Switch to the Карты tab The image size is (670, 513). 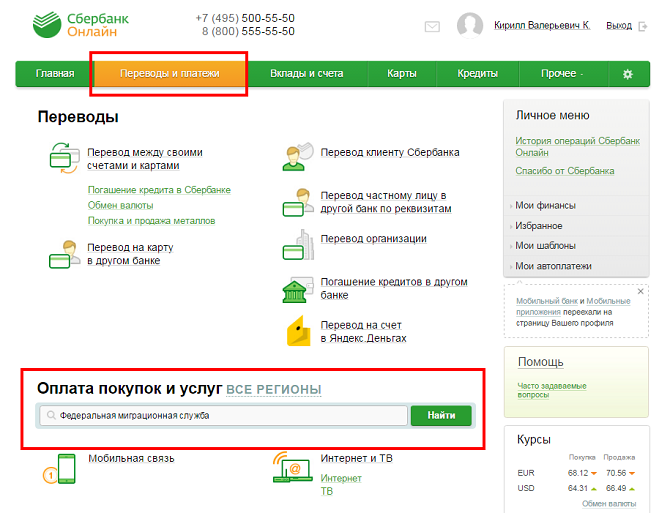(x=402, y=74)
